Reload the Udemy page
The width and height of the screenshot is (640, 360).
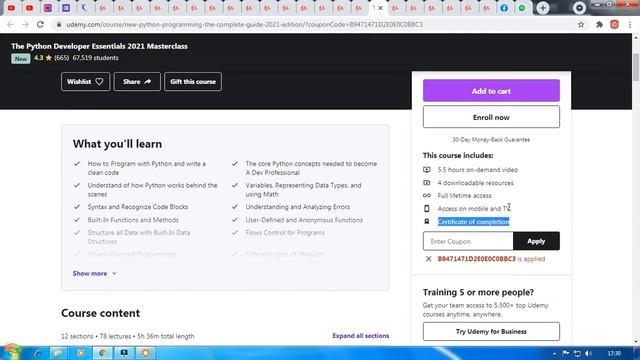coord(40,24)
